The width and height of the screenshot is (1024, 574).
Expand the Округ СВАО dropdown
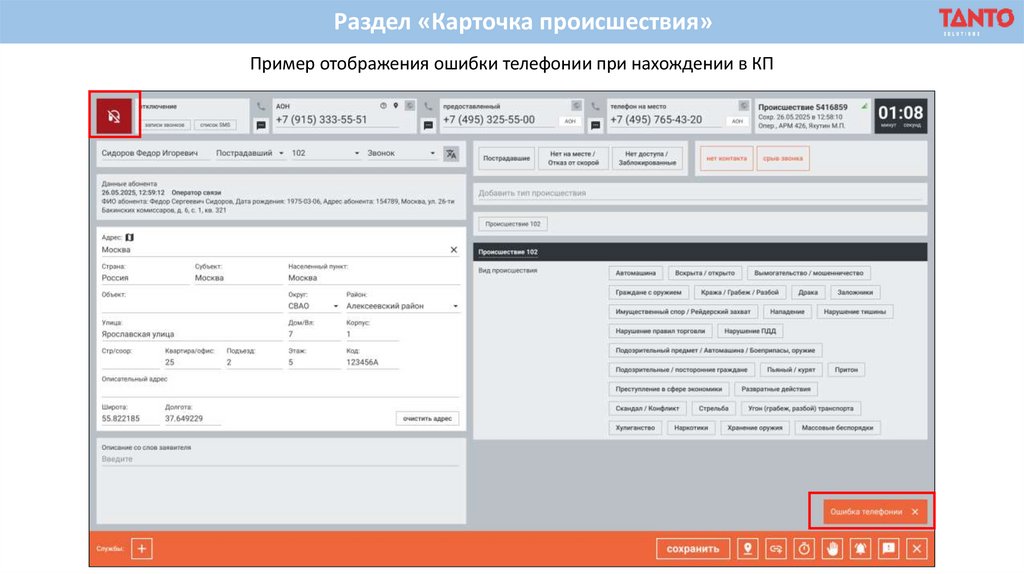[x=313, y=306]
